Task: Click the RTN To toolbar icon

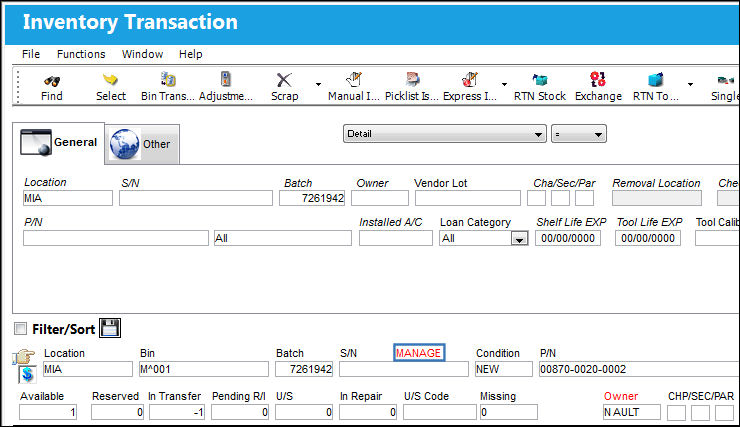Action: [x=656, y=79]
